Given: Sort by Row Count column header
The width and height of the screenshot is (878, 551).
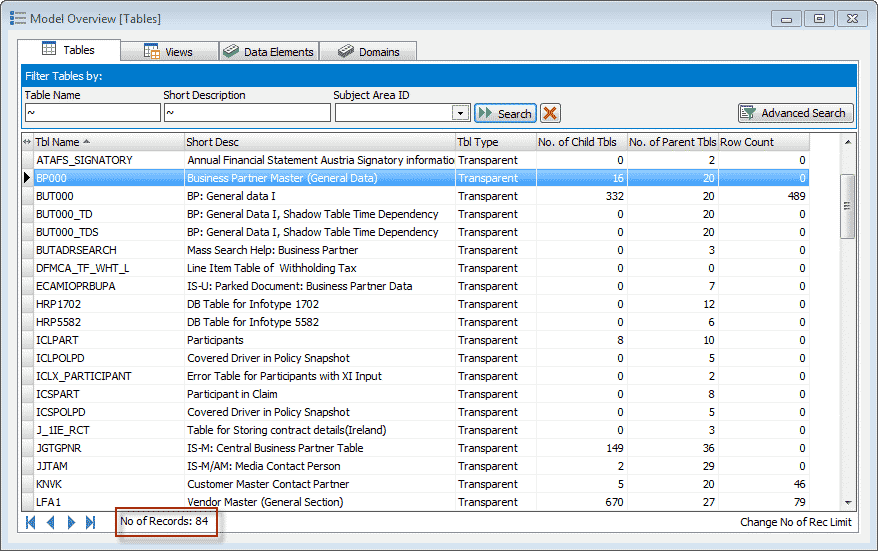Looking at the screenshot, I should point(764,142).
